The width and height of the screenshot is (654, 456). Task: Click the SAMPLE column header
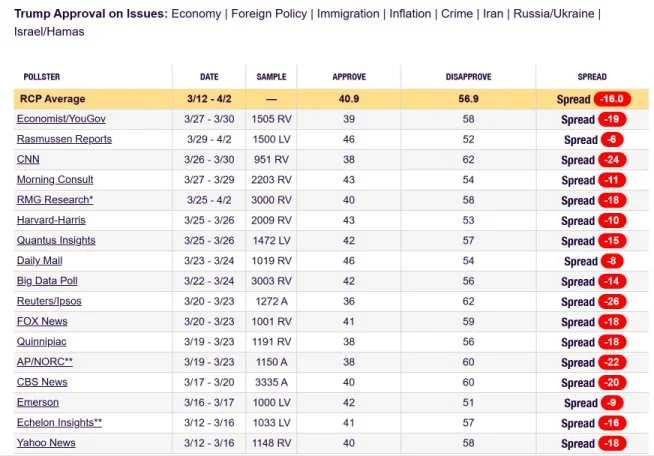[271, 77]
